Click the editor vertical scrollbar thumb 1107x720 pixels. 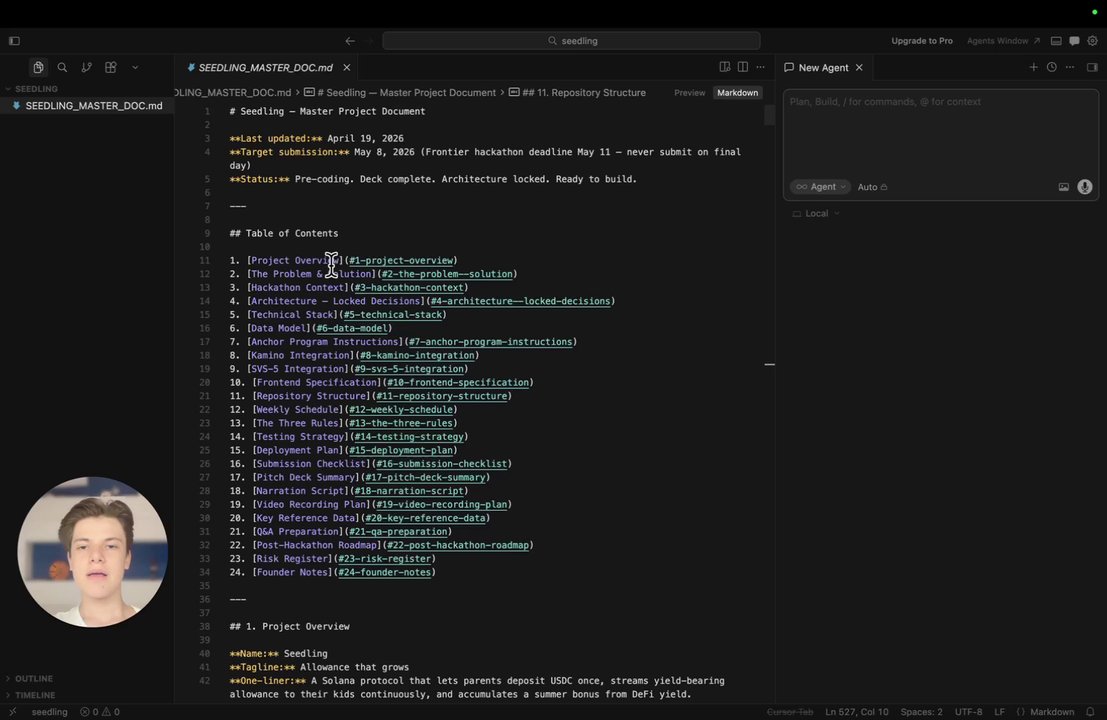(769, 116)
